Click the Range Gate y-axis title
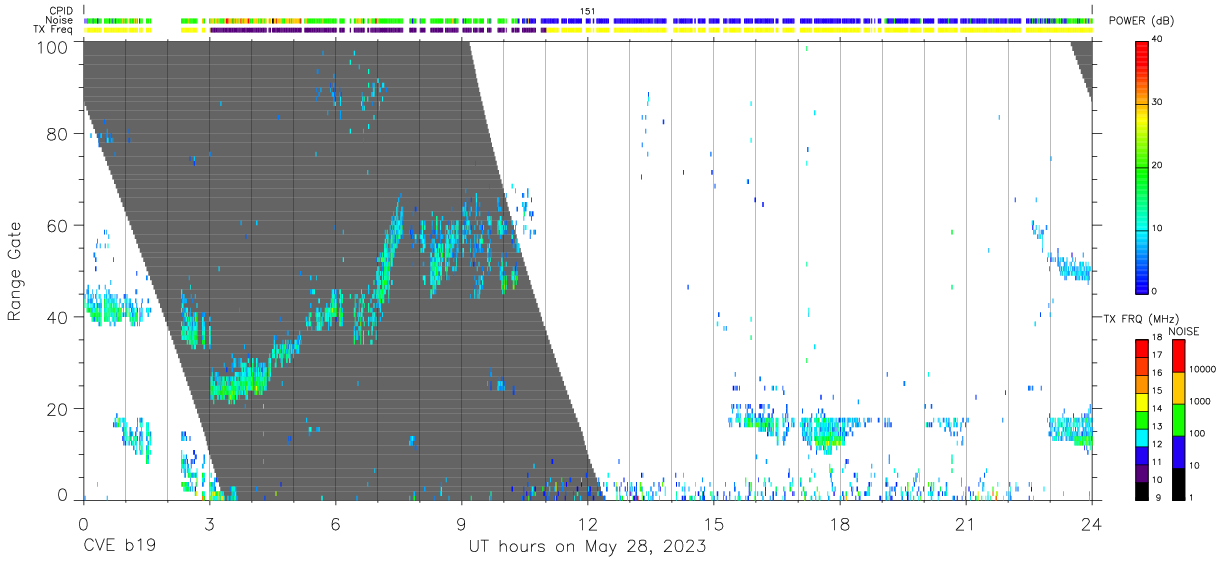 point(16,270)
